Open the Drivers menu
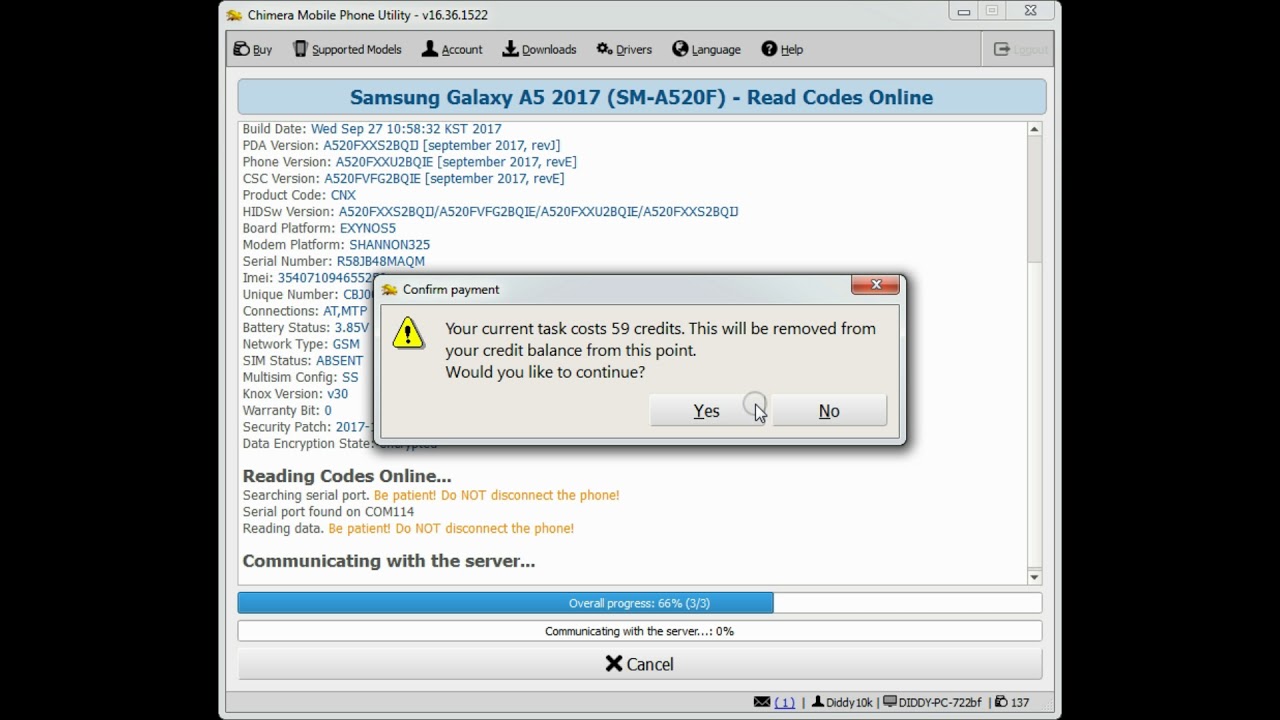 pyautogui.click(x=624, y=49)
